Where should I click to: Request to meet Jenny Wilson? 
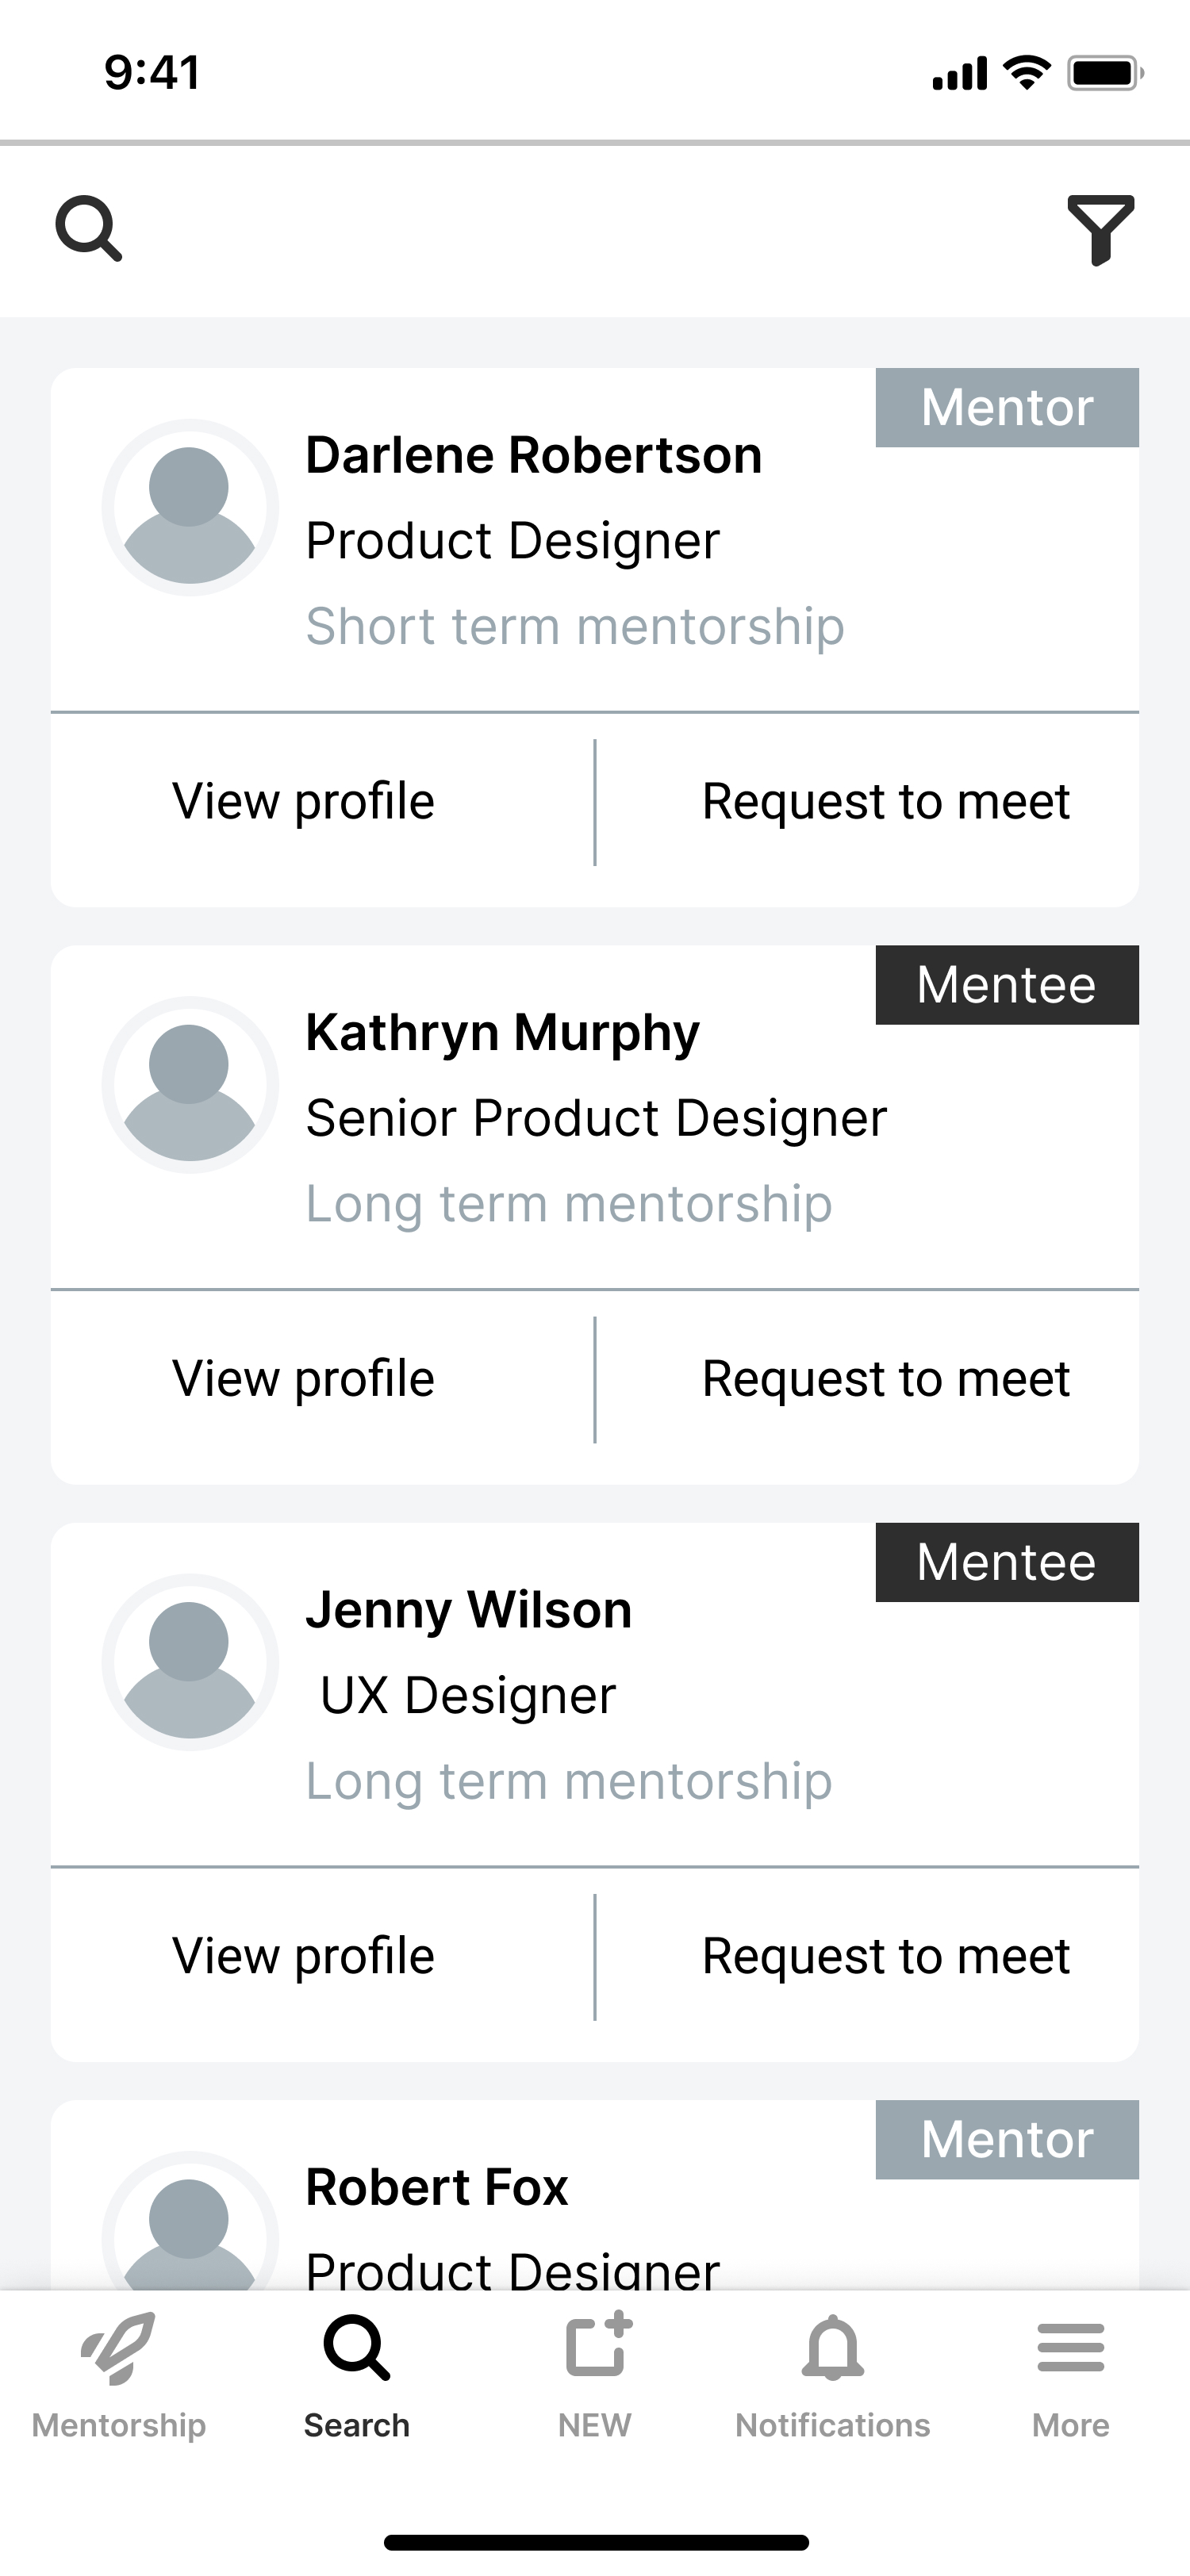pos(886,1956)
